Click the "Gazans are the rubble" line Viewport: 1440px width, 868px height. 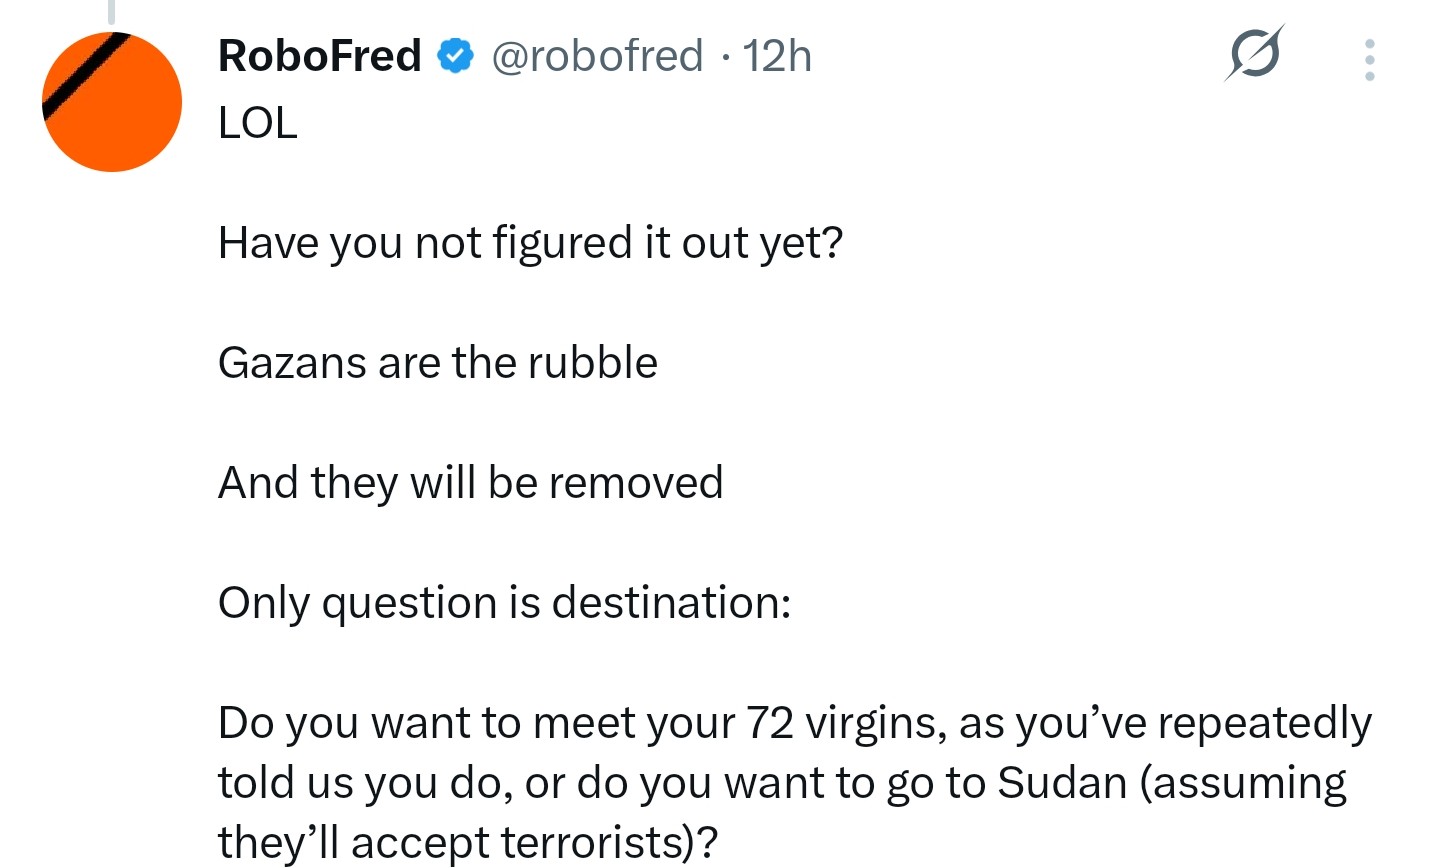coord(438,362)
